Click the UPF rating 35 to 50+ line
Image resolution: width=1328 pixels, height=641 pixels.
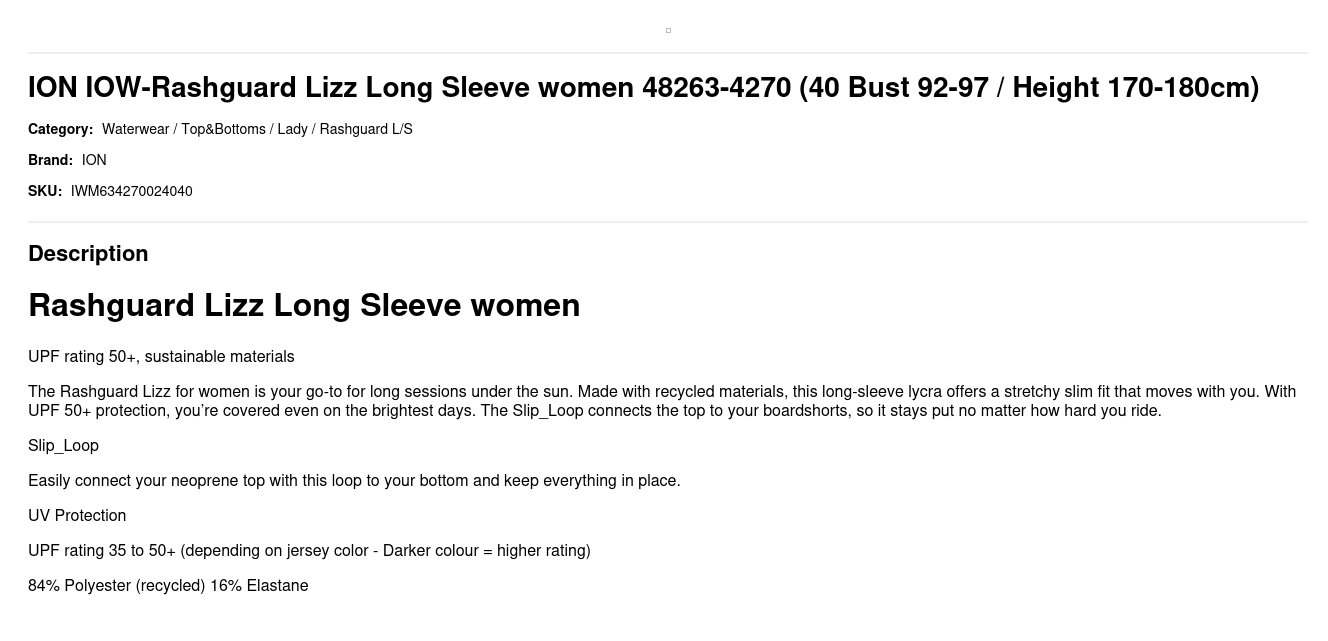coord(309,551)
